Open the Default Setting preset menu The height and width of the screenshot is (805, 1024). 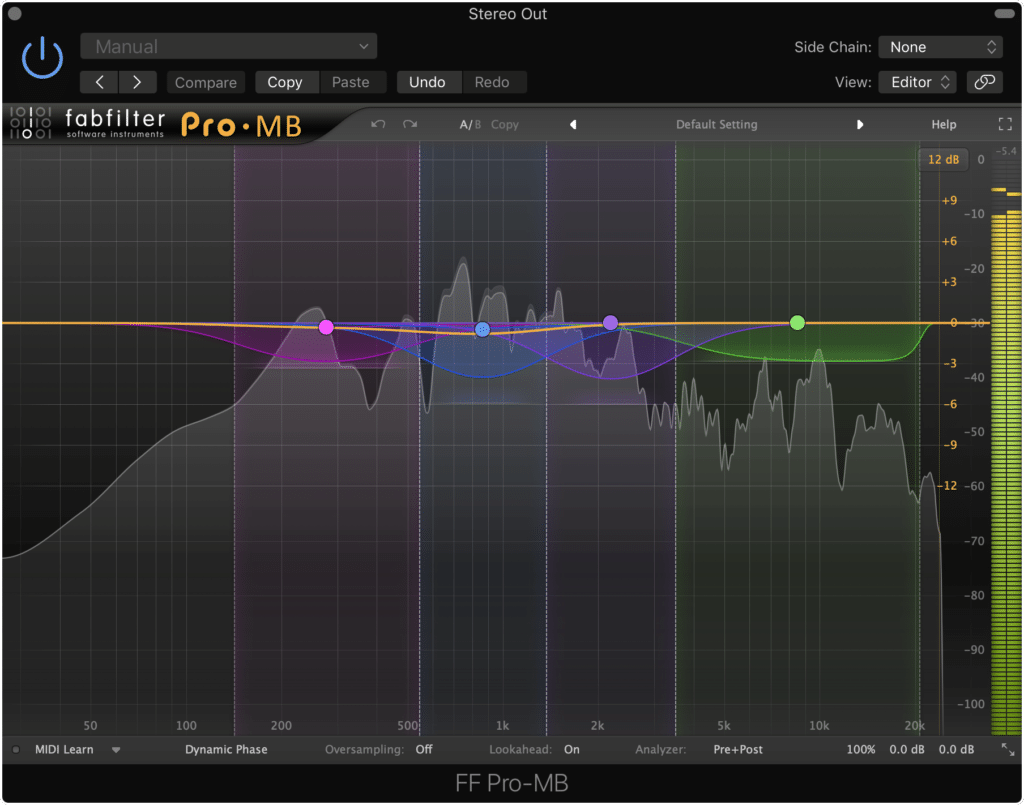click(716, 124)
